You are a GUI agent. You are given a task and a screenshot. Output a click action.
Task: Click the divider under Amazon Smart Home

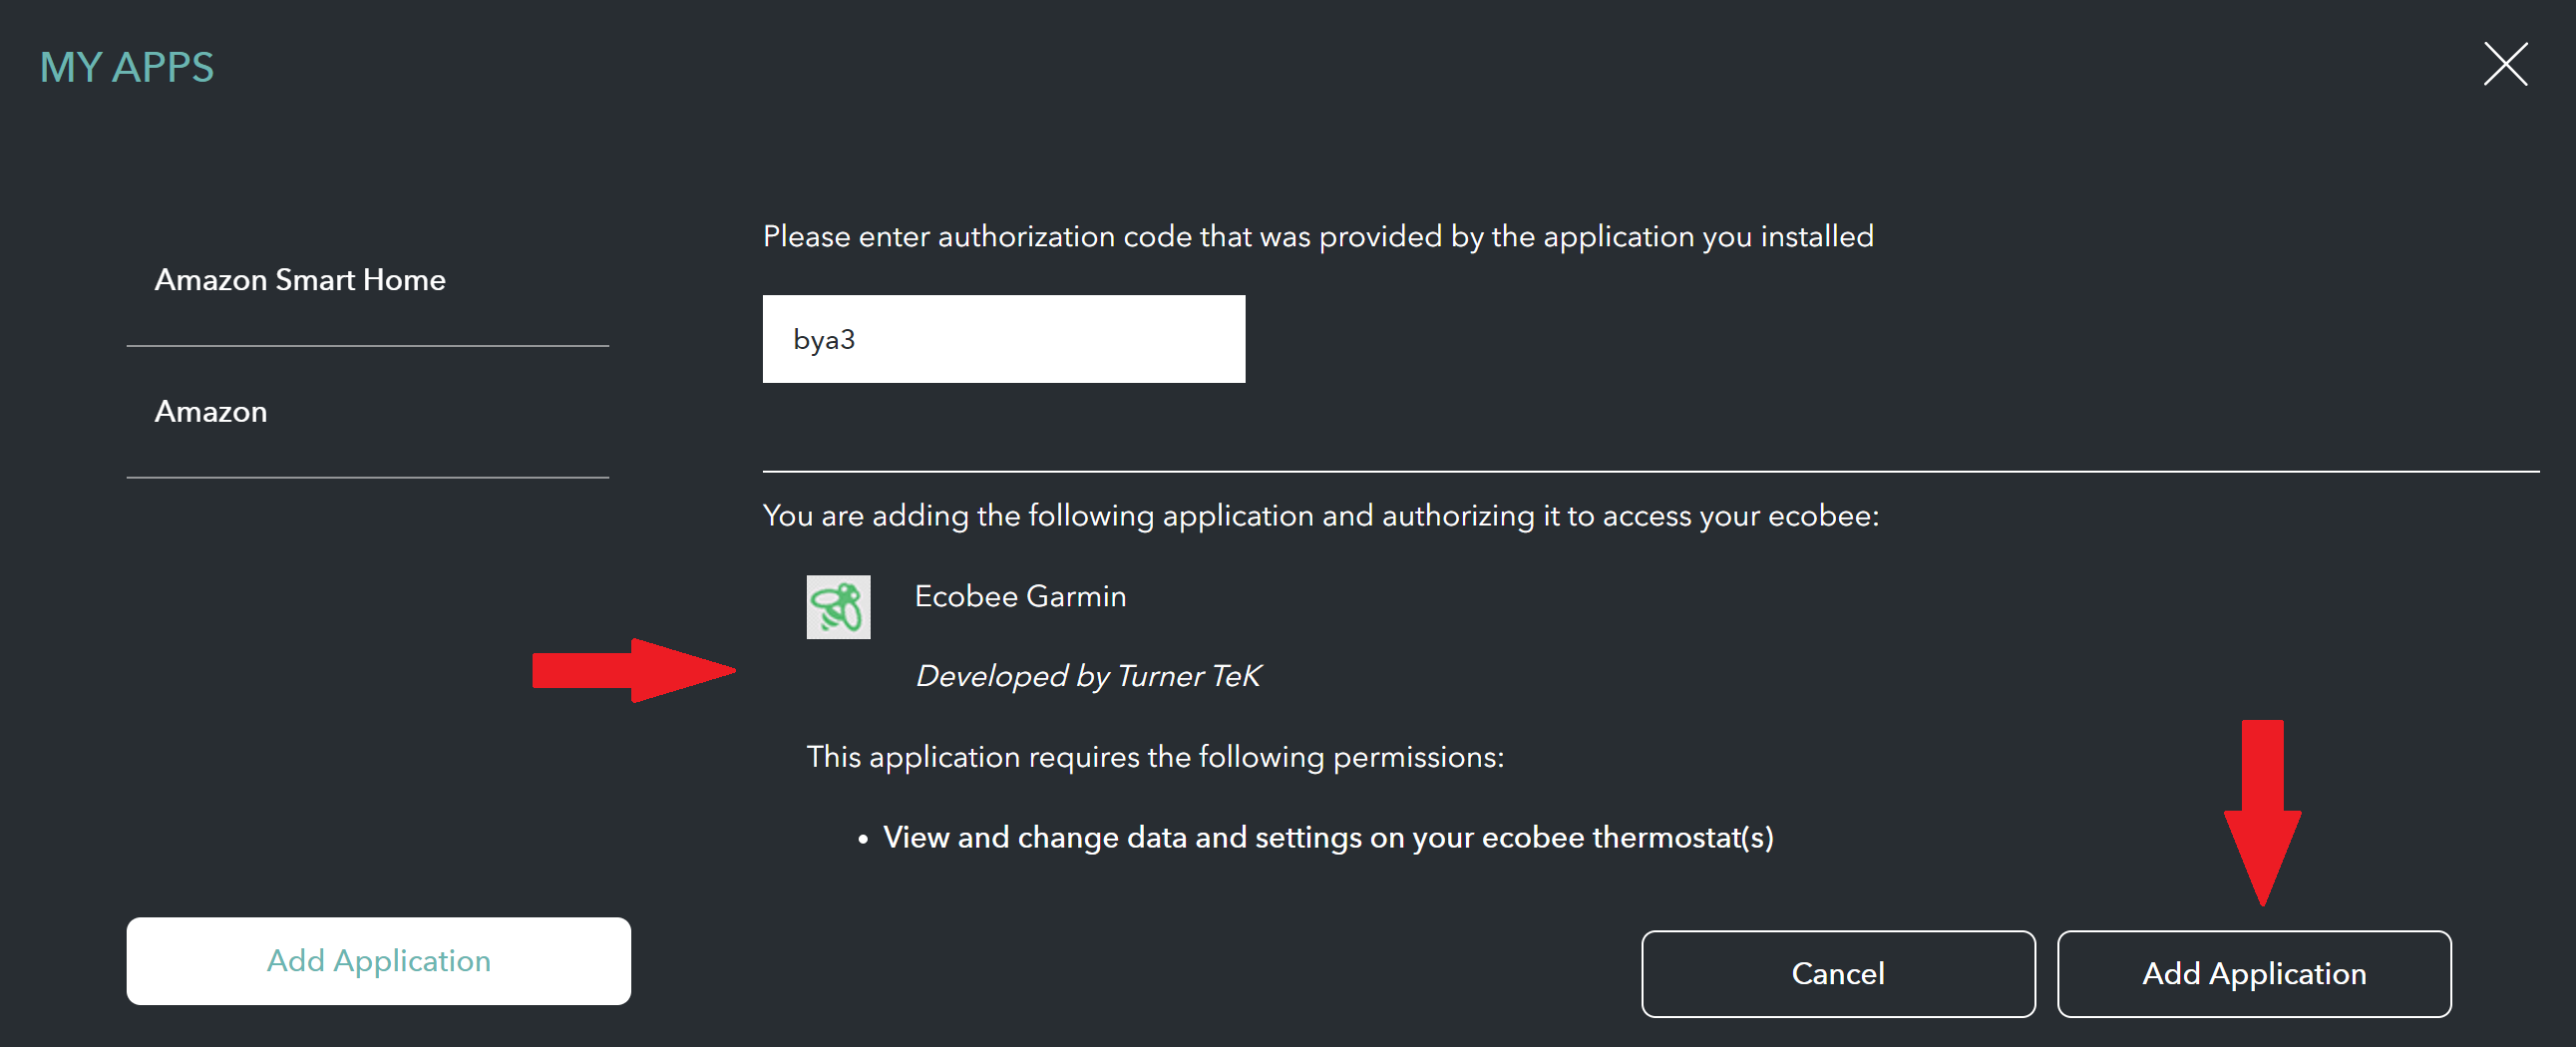tap(367, 346)
